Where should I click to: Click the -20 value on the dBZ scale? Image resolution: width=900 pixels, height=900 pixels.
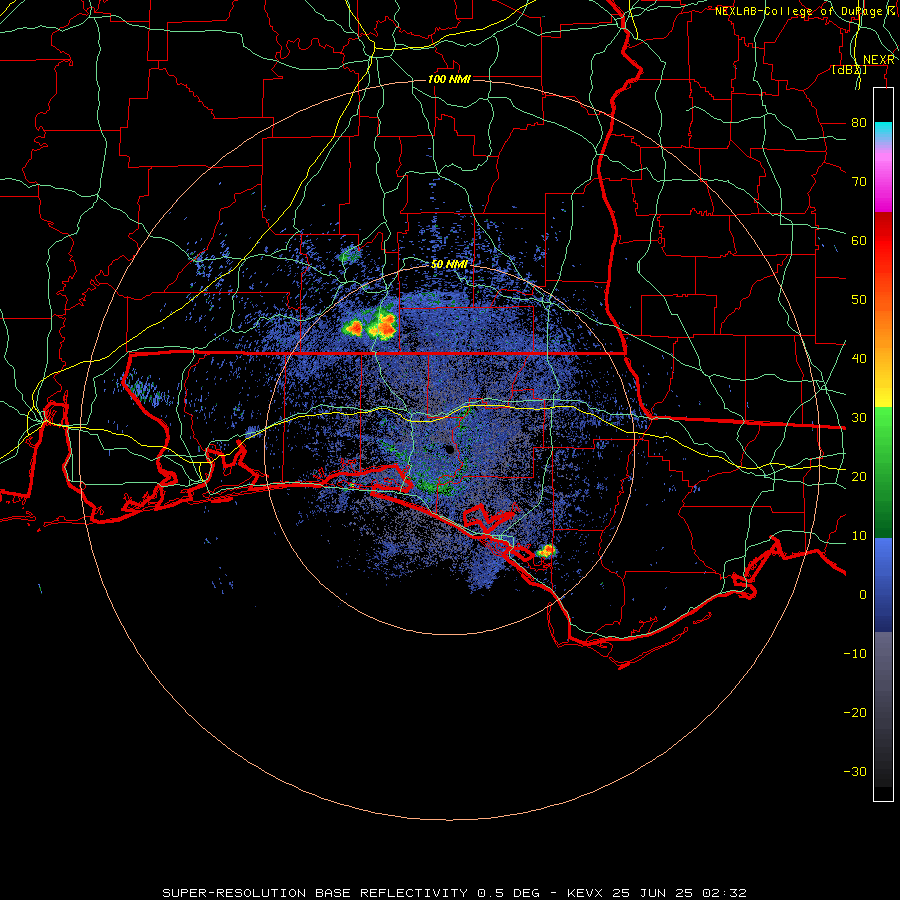click(x=855, y=712)
